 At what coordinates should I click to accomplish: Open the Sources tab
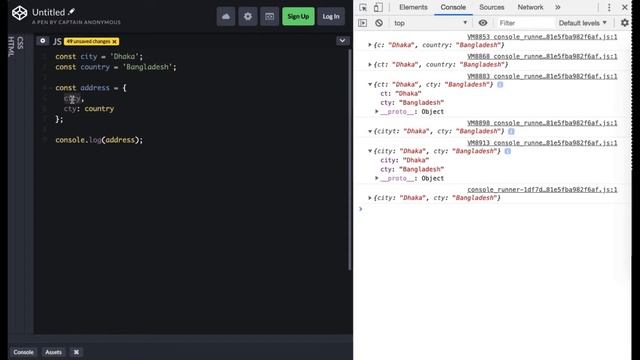[491, 7]
